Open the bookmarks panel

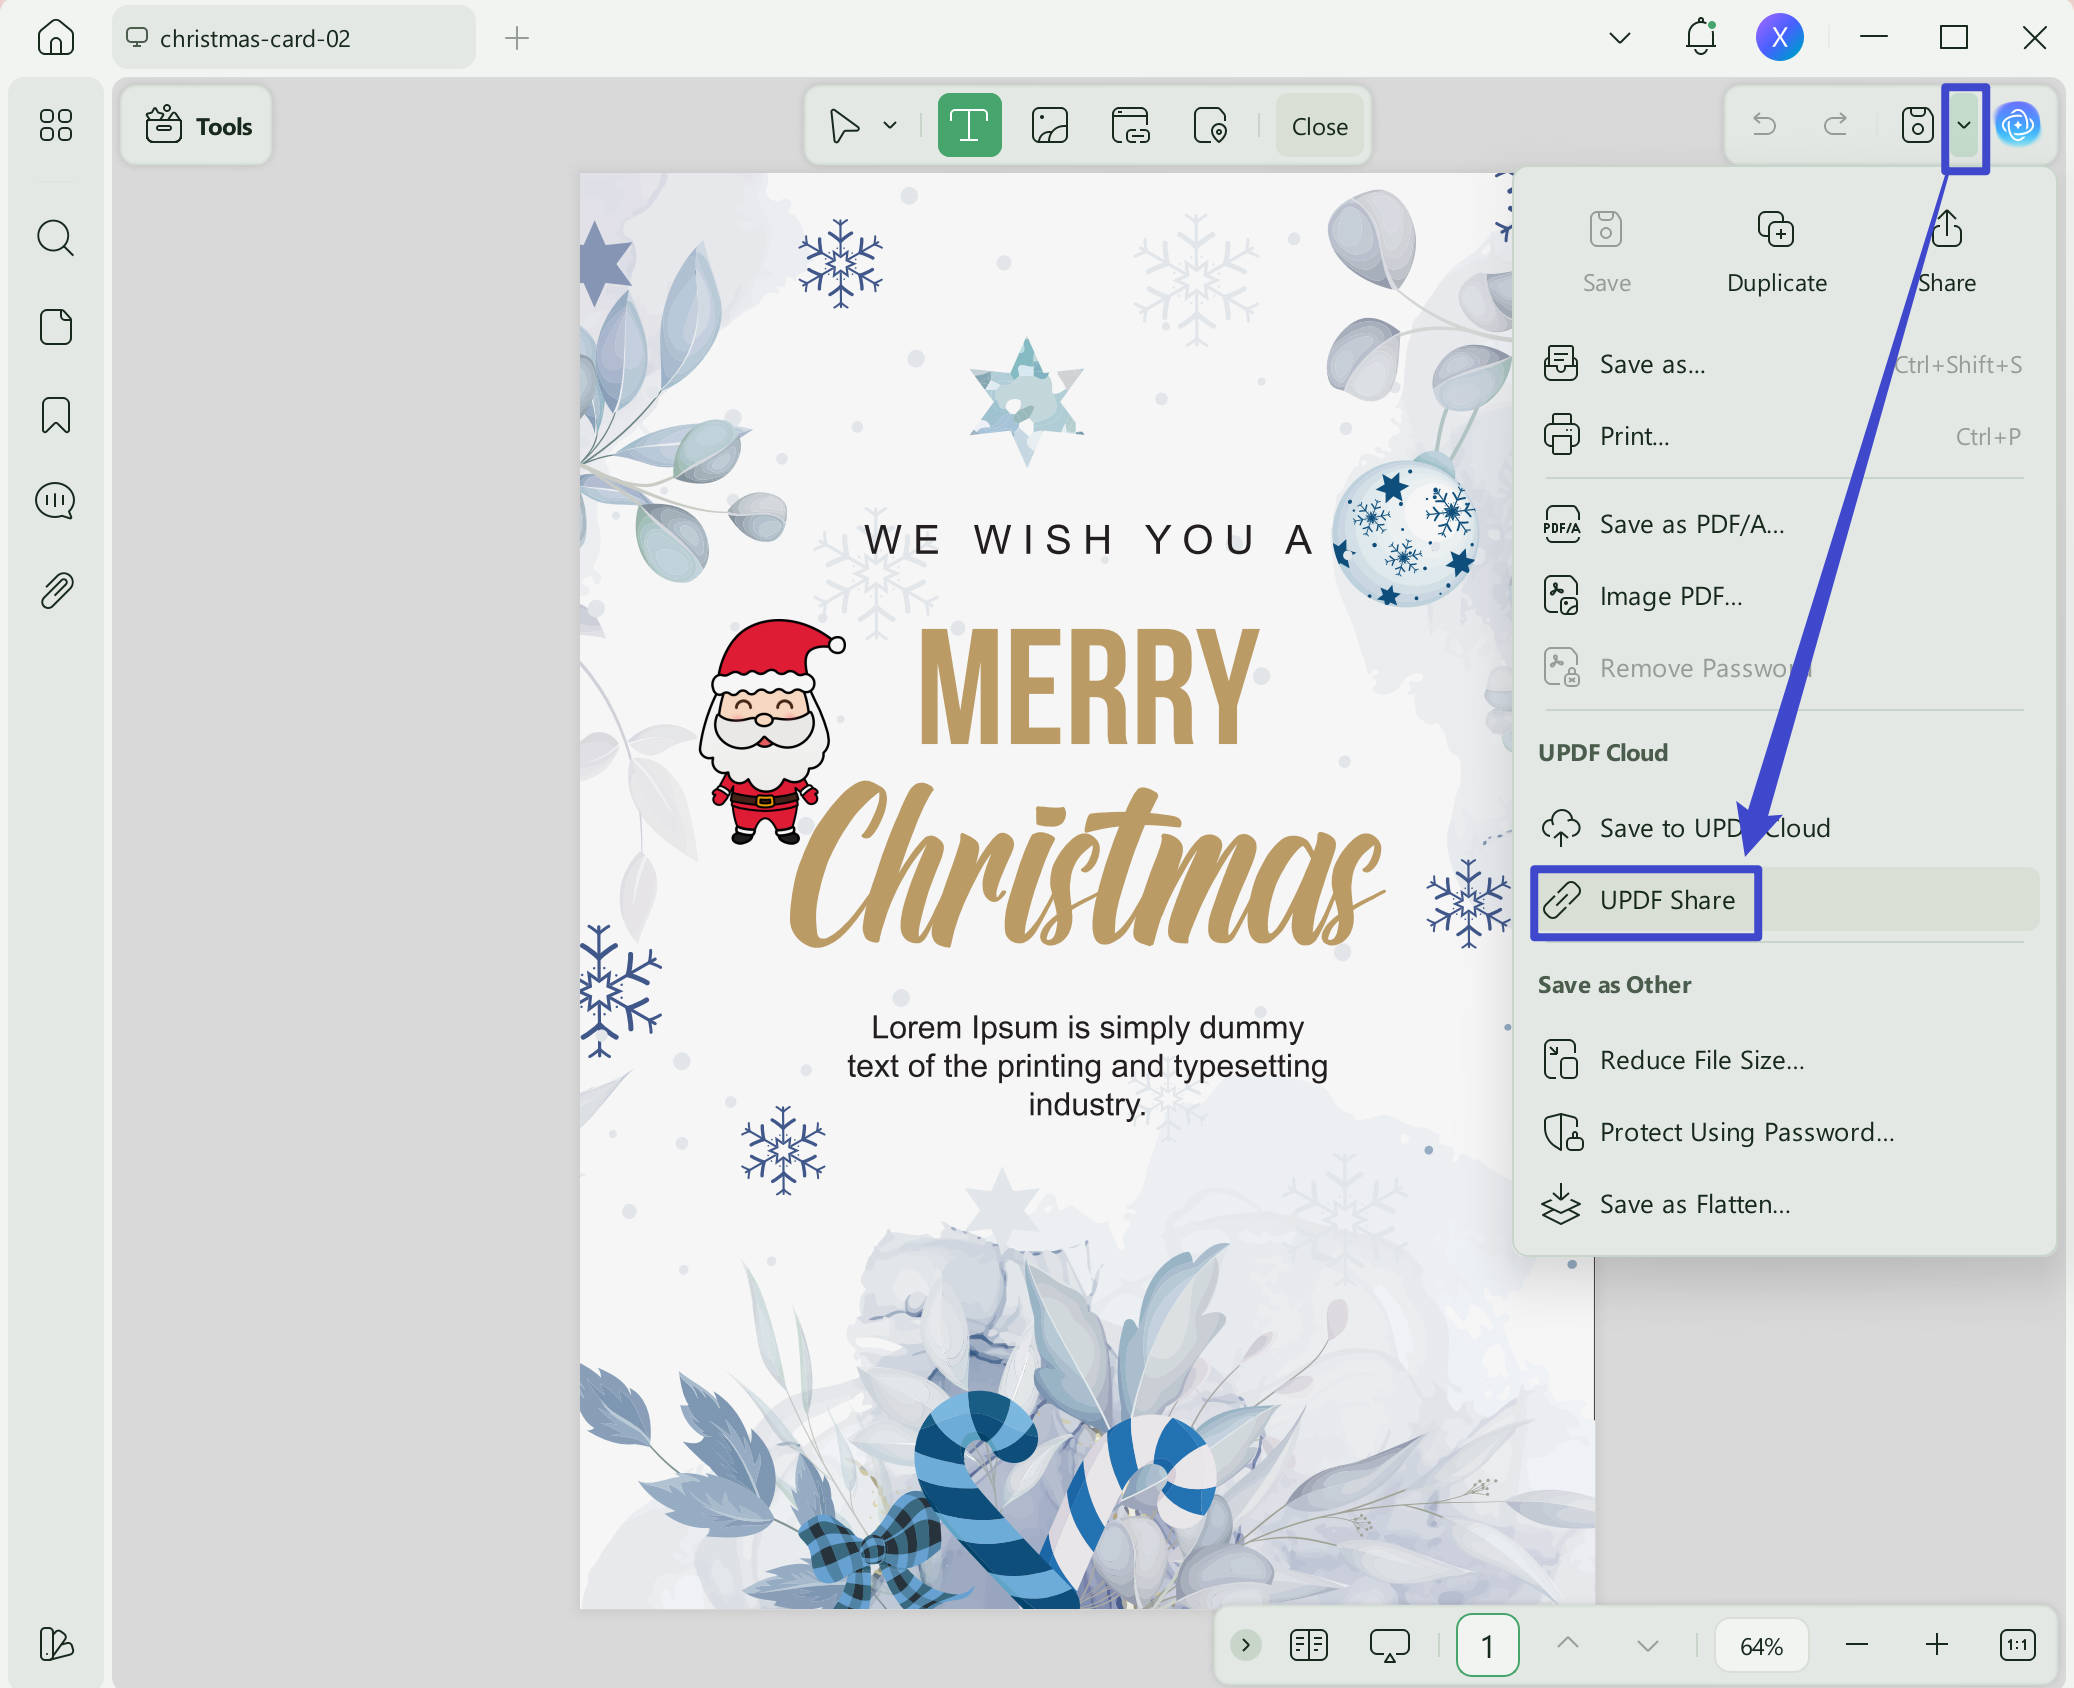pos(56,415)
